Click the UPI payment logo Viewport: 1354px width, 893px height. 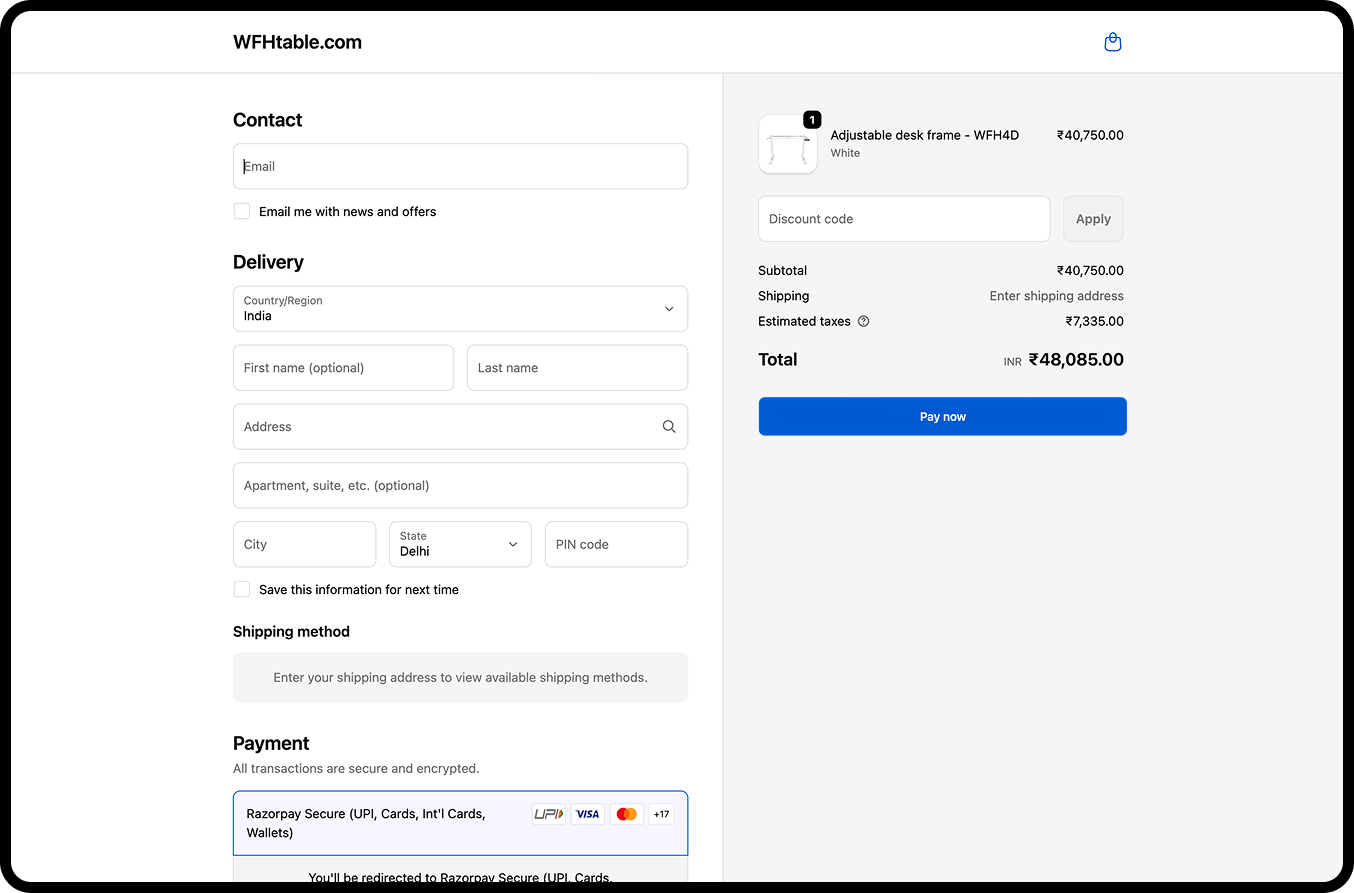tap(548, 814)
